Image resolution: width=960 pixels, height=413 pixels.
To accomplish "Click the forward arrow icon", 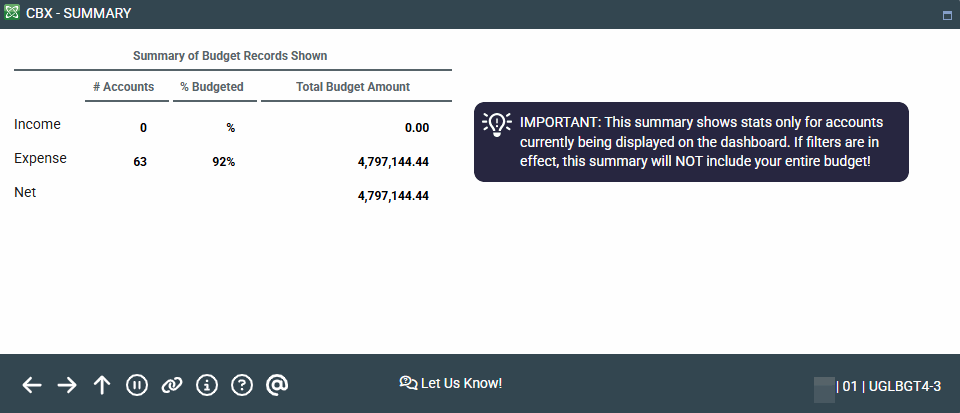I will coord(67,385).
